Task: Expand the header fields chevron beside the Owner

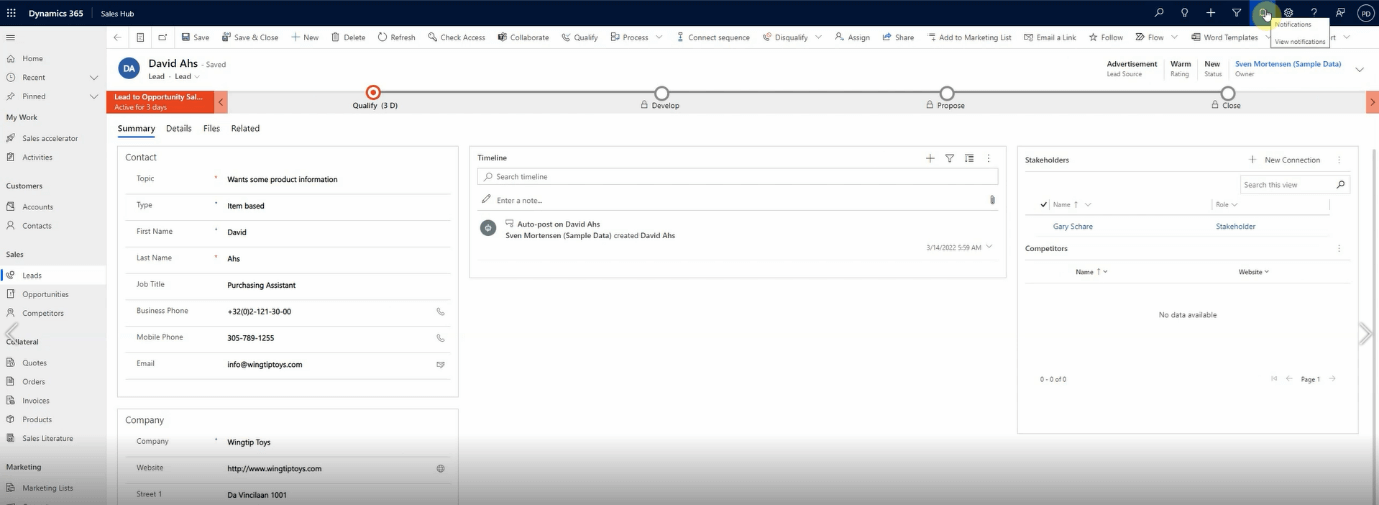Action: [1359, 69]
